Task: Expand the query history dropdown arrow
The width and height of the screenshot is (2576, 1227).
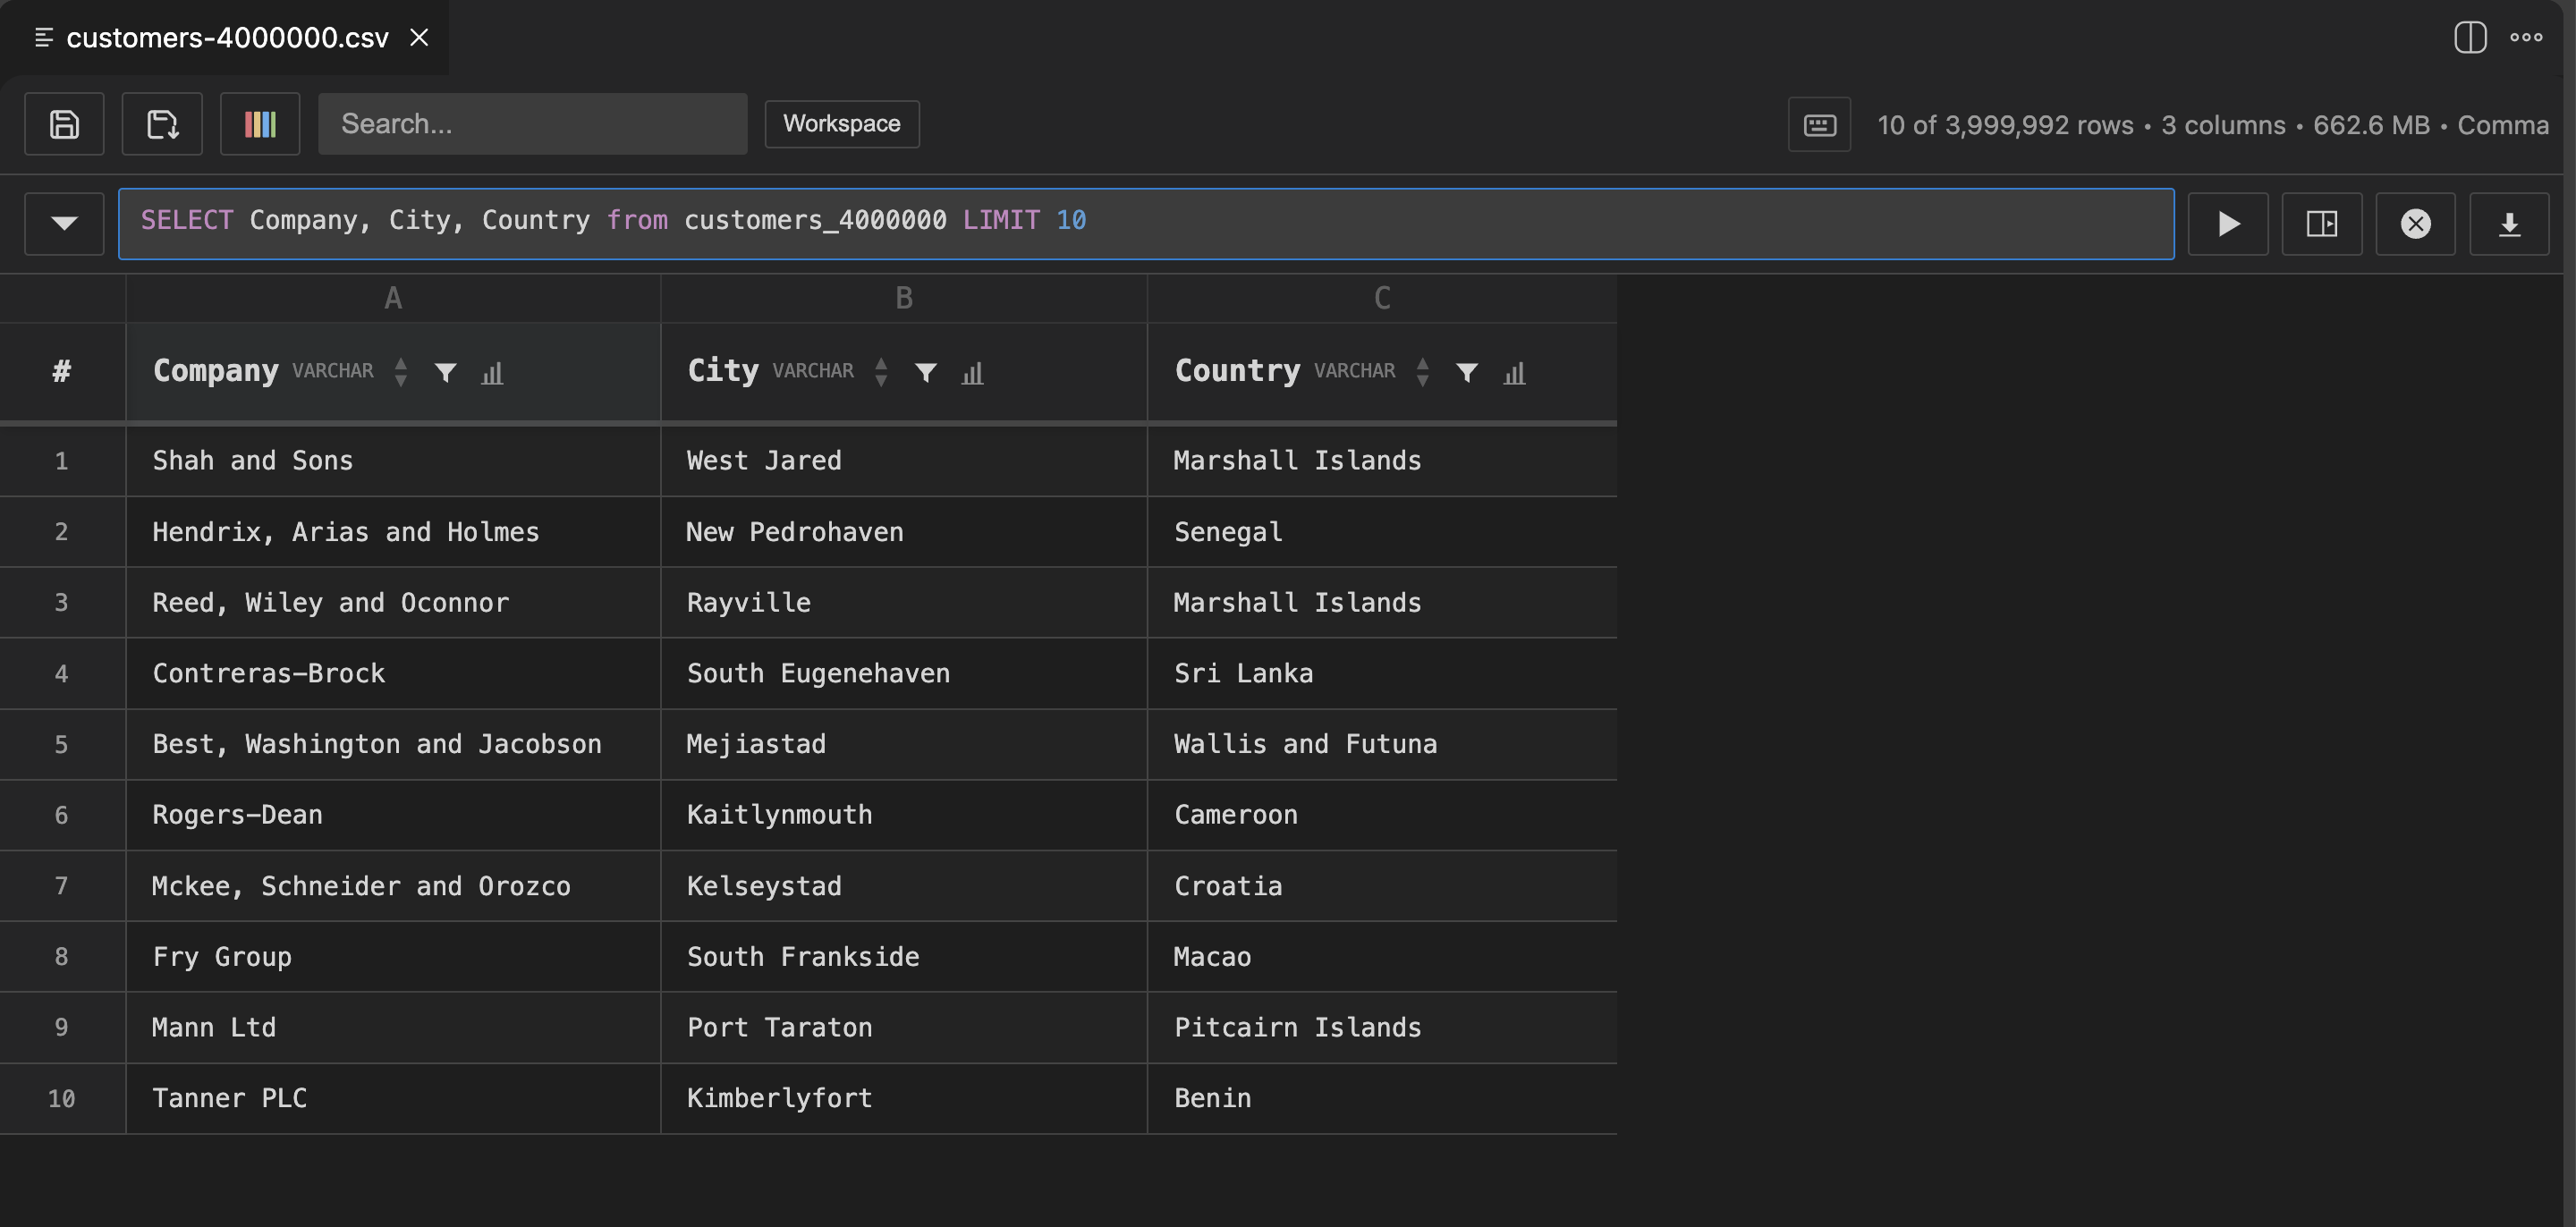Action: pos(64,223)
